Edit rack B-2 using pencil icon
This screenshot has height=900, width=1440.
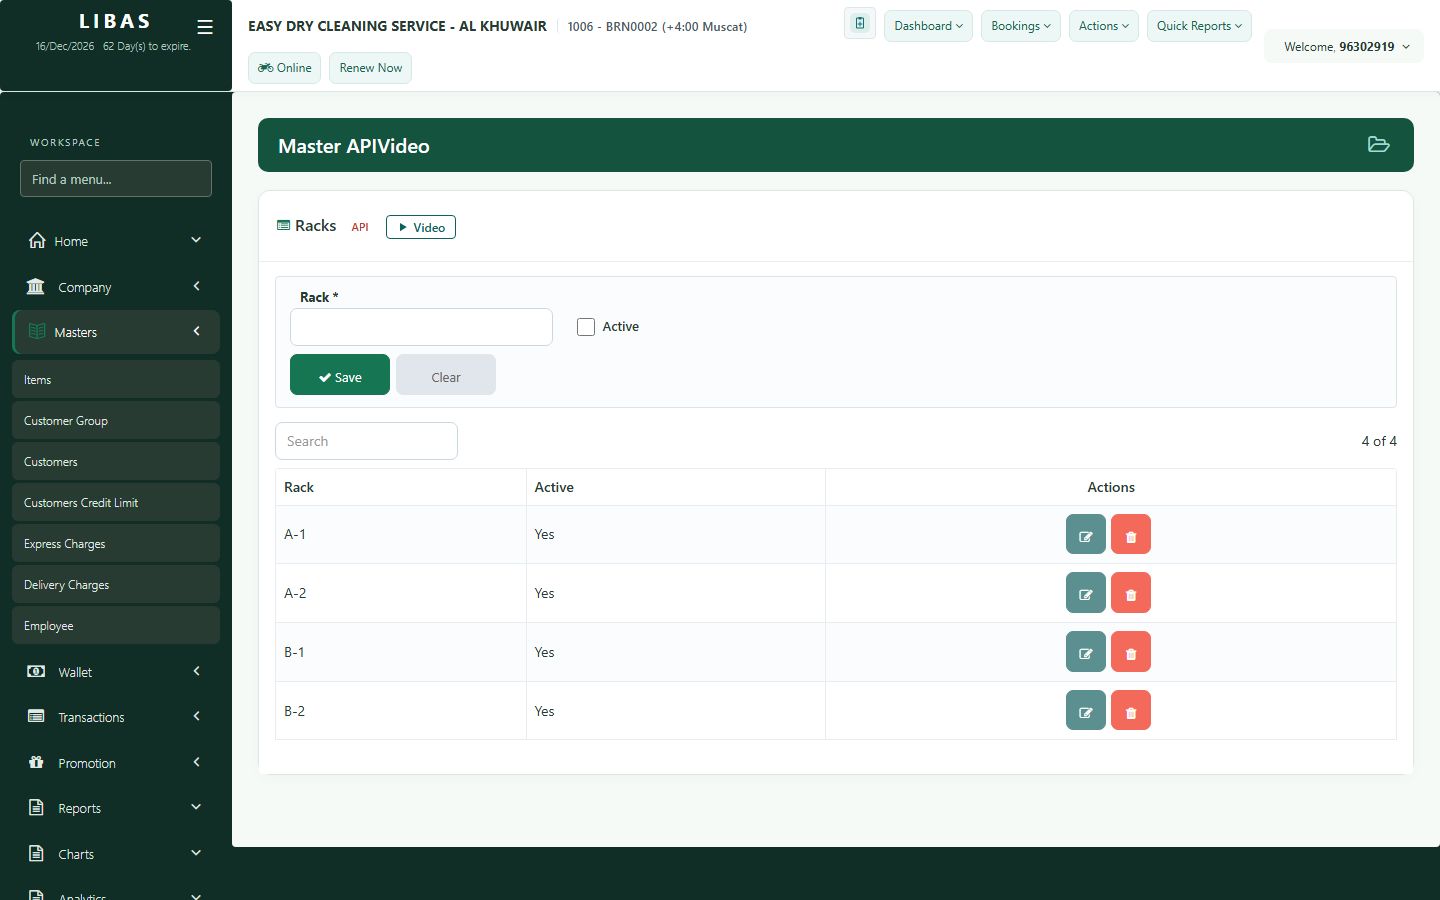click(x=1086, y=711)
